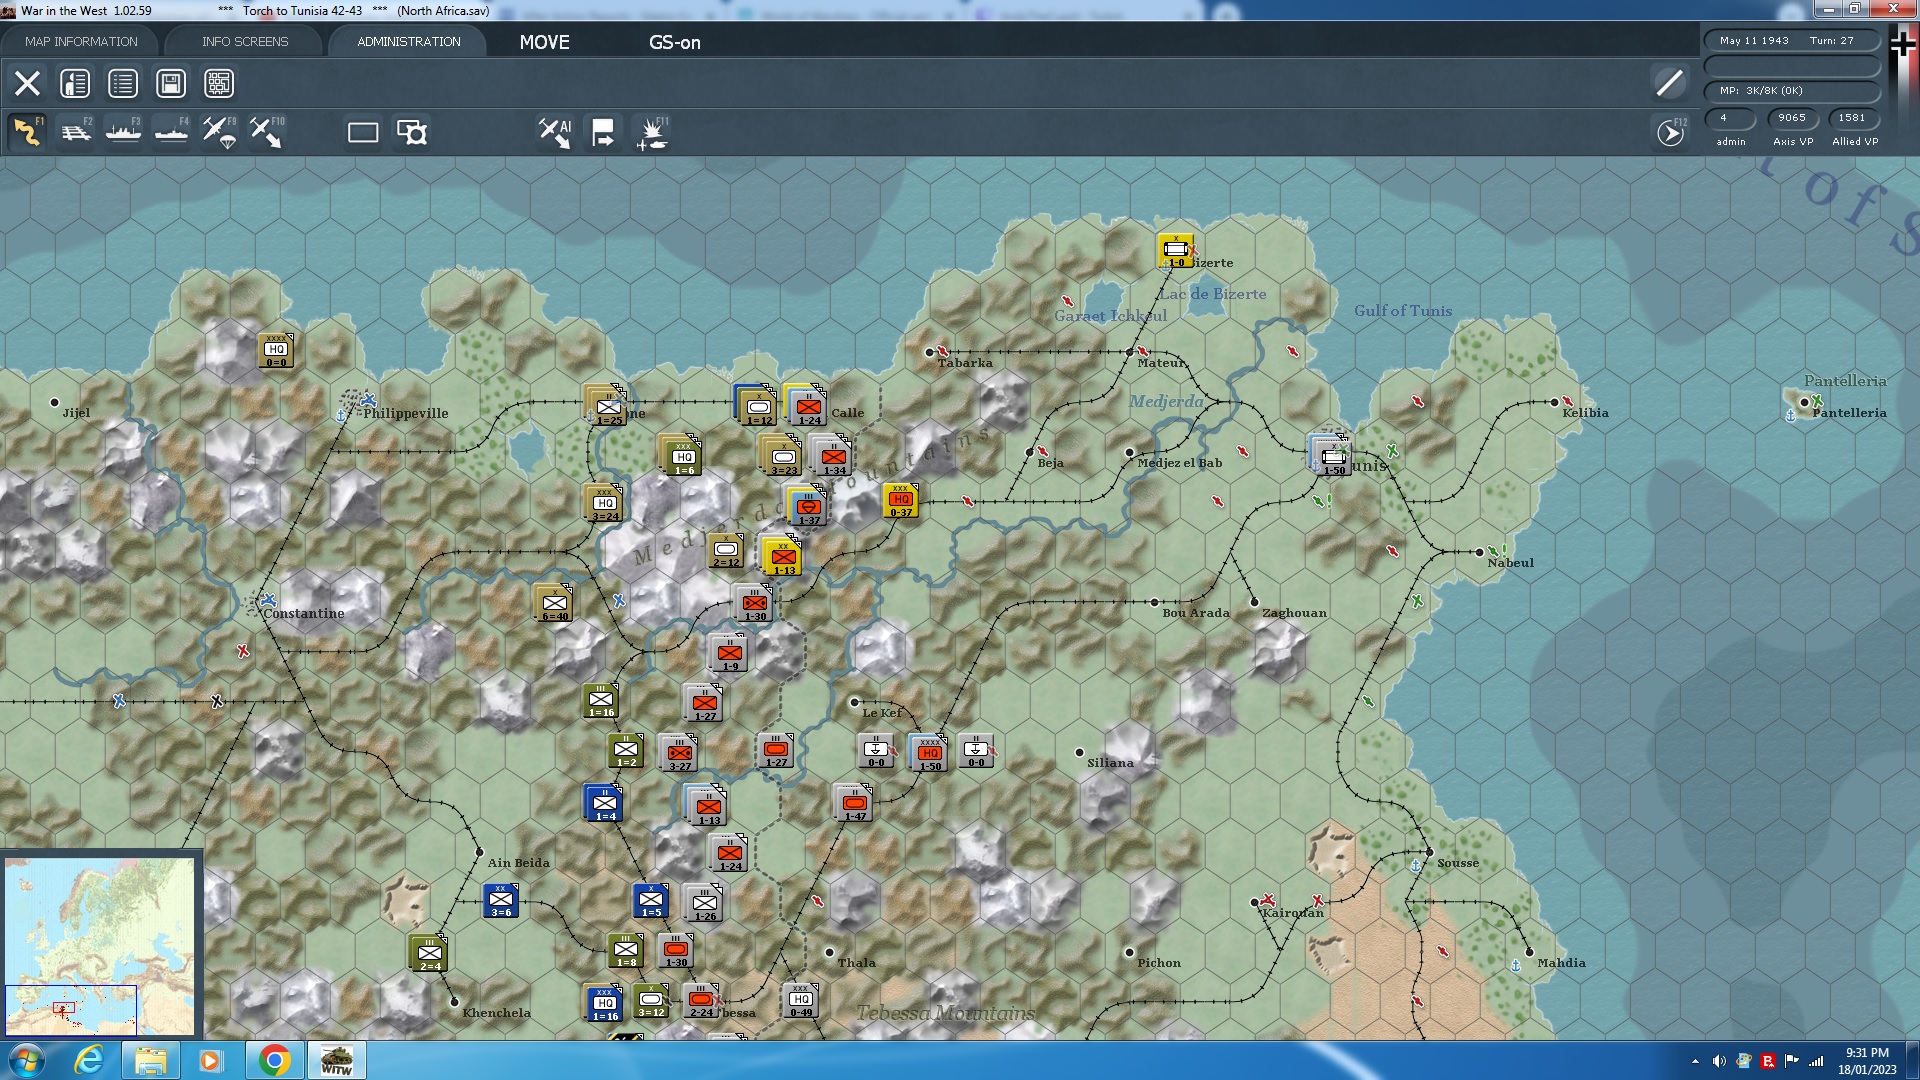The height and width of the screenshot is (1080, 1920).
Task: Click the X exit icon below tabs
Action: click(x=27, y=83)
